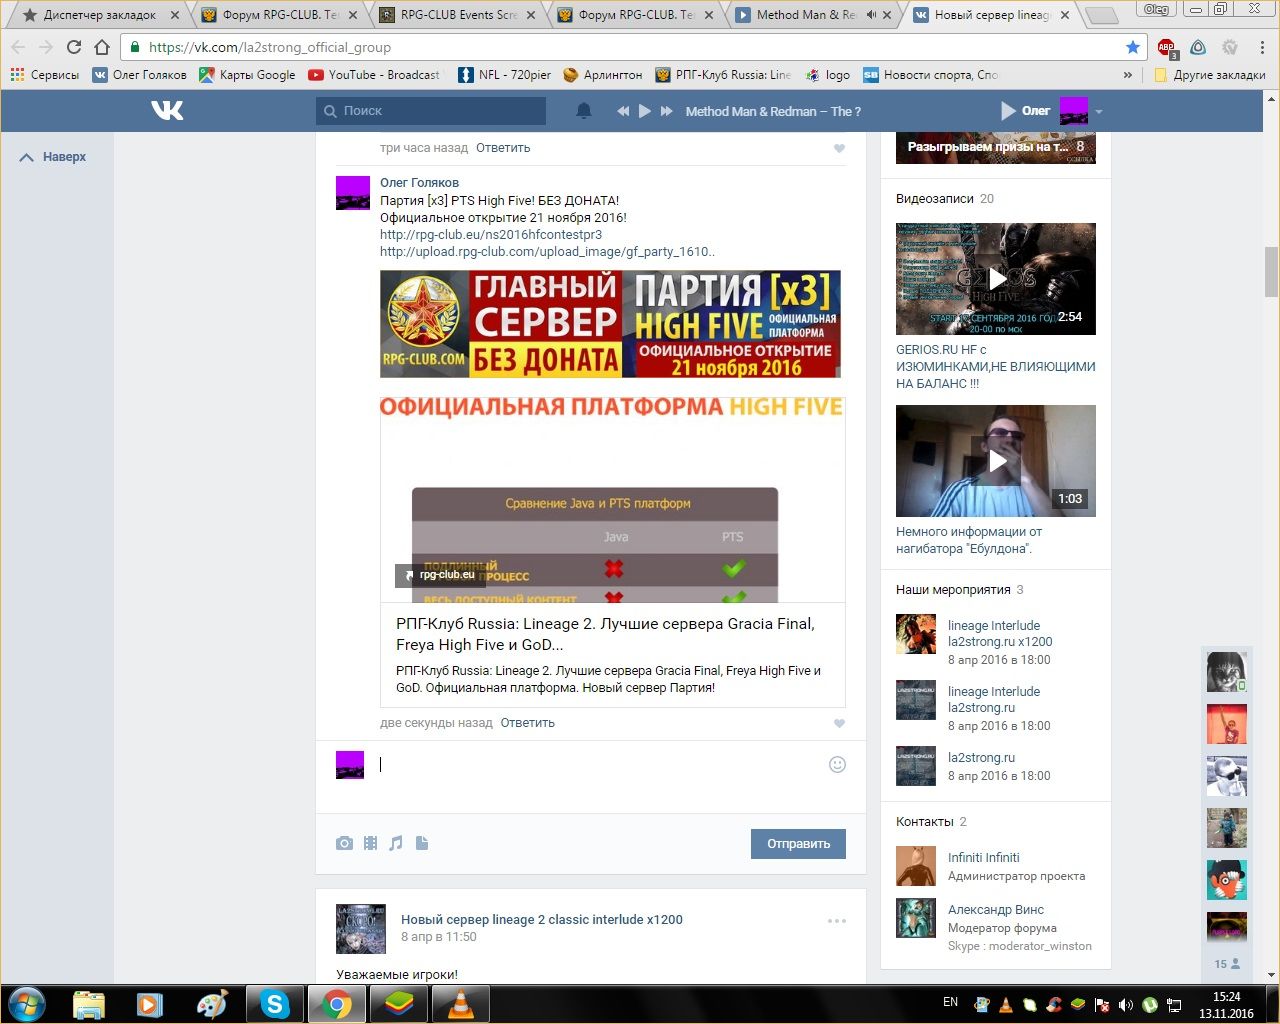Open the VK notifications bell
The image size is (1280, 1024).
click(x=584, y=111)
